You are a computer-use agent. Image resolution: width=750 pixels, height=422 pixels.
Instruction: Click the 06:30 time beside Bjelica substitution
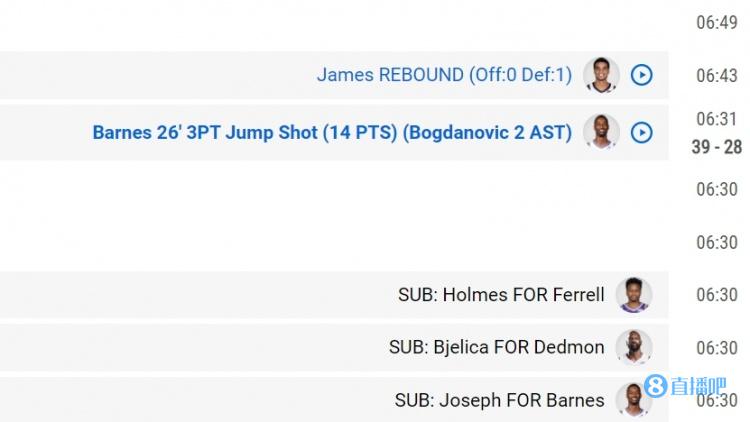click(717, 348)
